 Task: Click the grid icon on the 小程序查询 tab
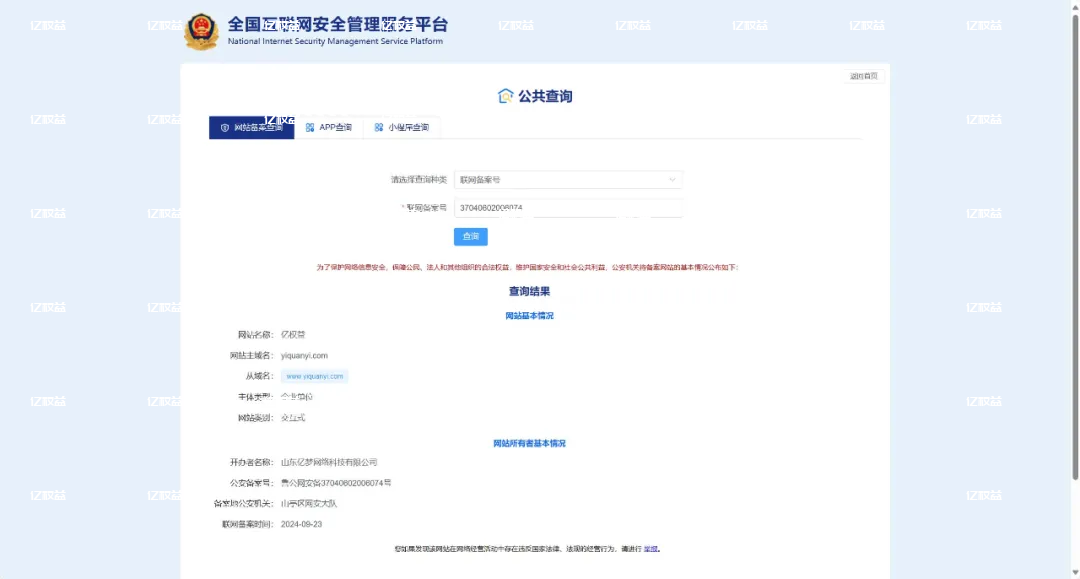click(377, 127)
